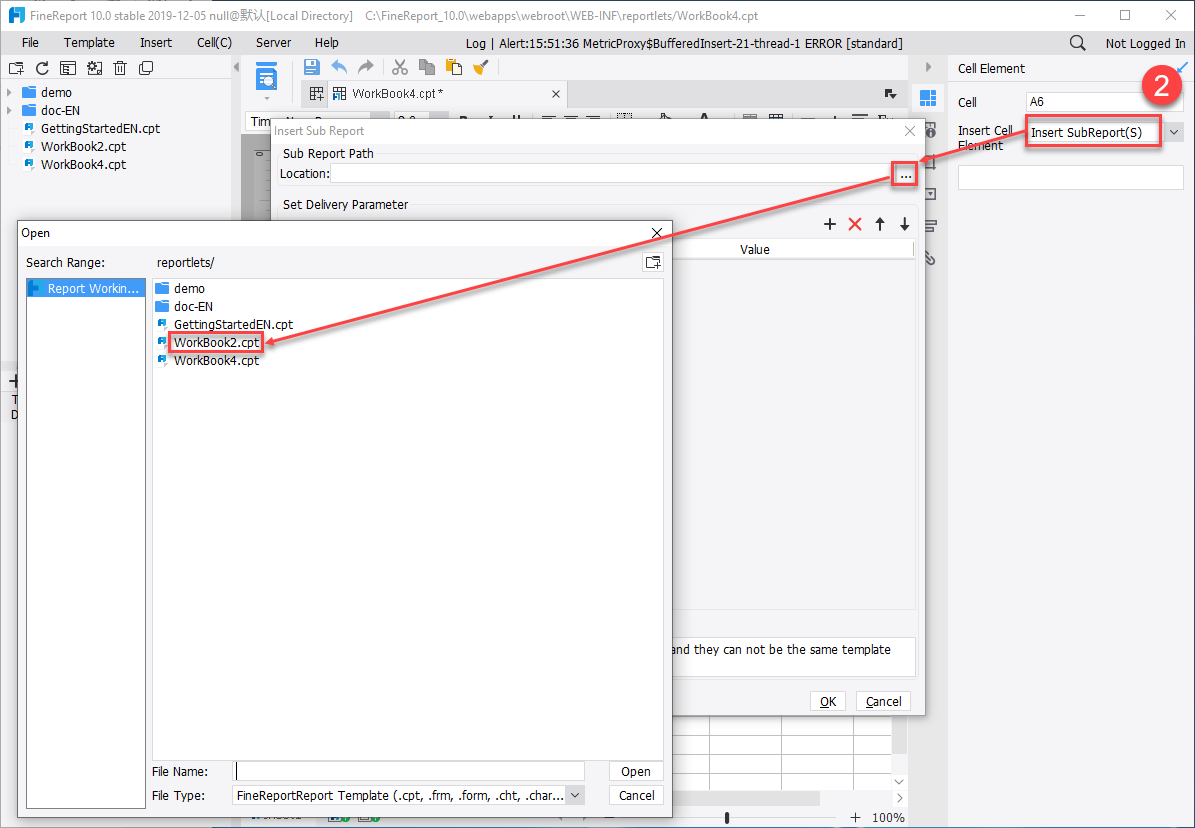The image size is (1195, 828).
Task: Open the Server menu
Action: pos(272,42)
